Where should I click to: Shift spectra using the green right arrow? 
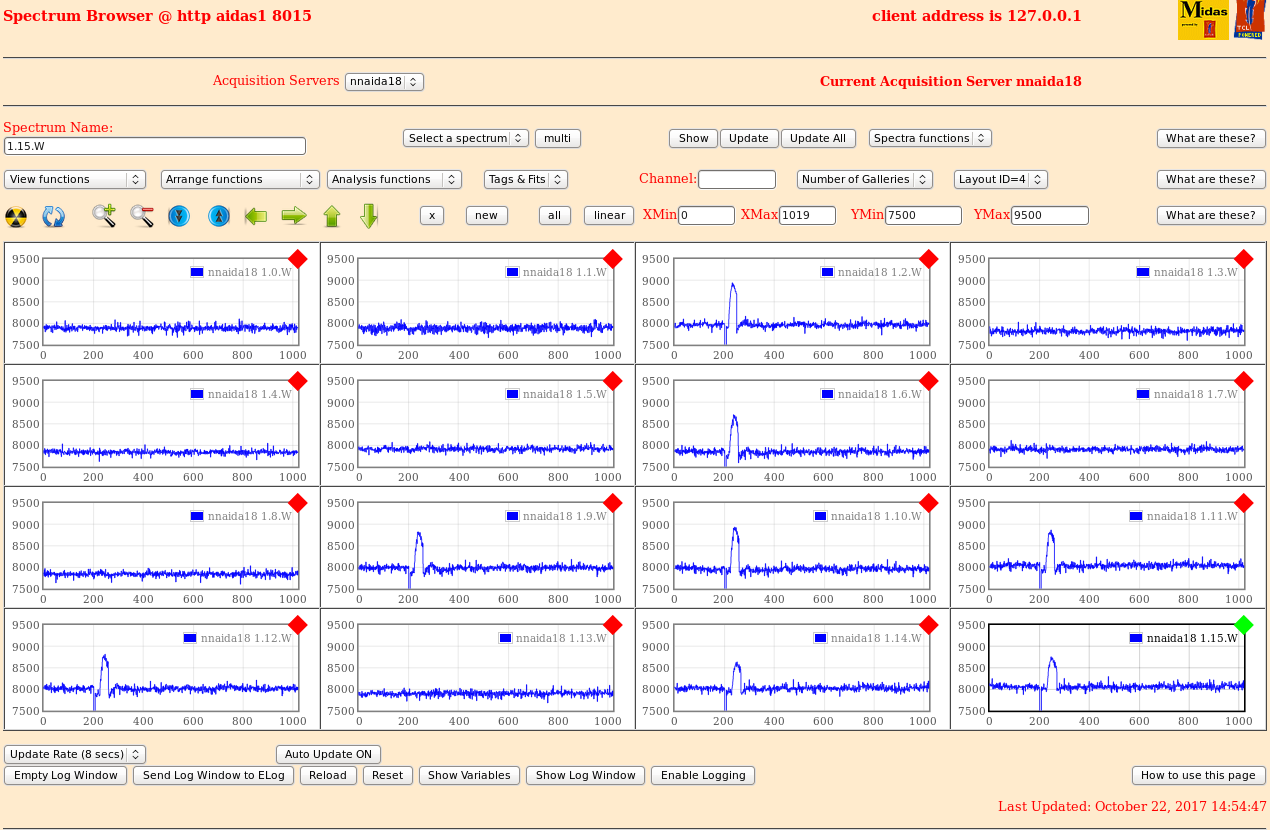click(x=293, y=215)
